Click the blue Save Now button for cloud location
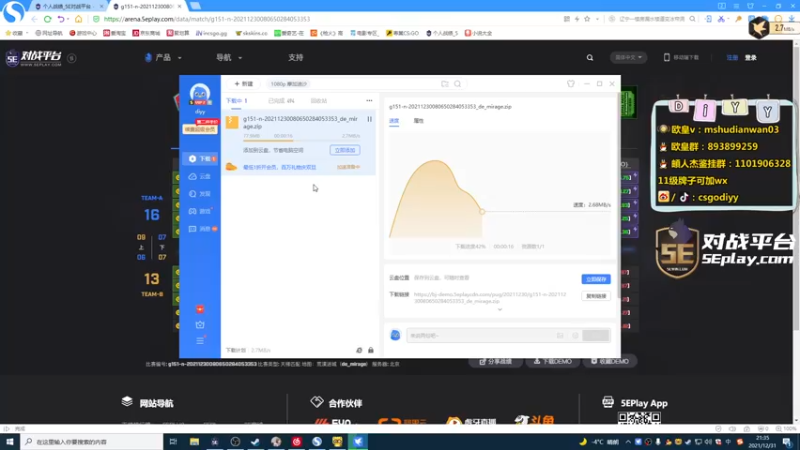800x450 pixels. coord(596,279)
